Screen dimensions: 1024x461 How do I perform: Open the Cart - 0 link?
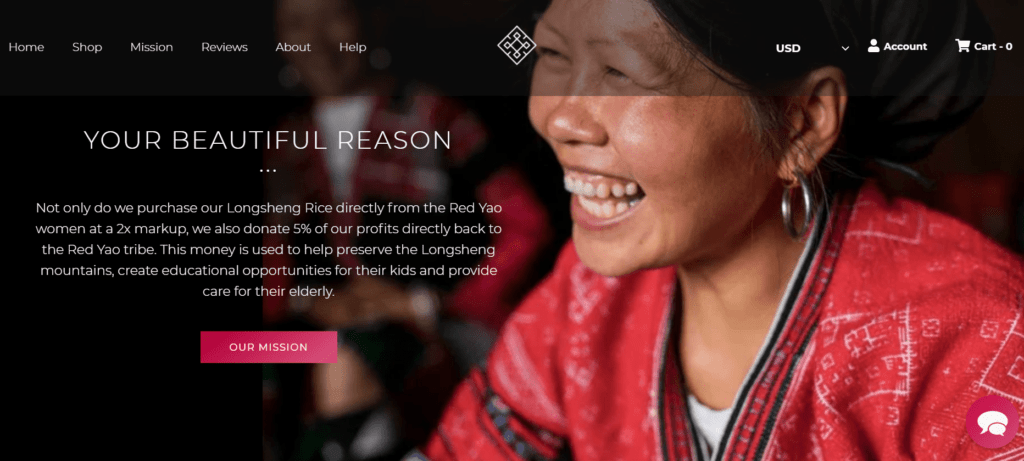[993, 46]
